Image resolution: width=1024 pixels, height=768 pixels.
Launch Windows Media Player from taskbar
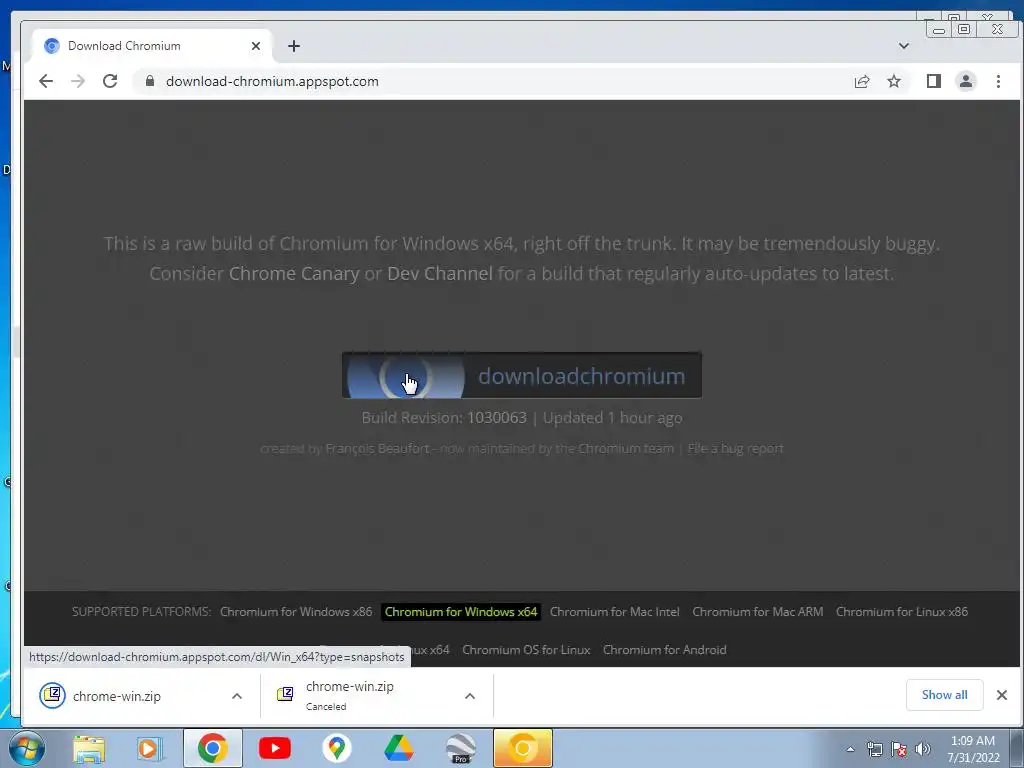[150, 748]
